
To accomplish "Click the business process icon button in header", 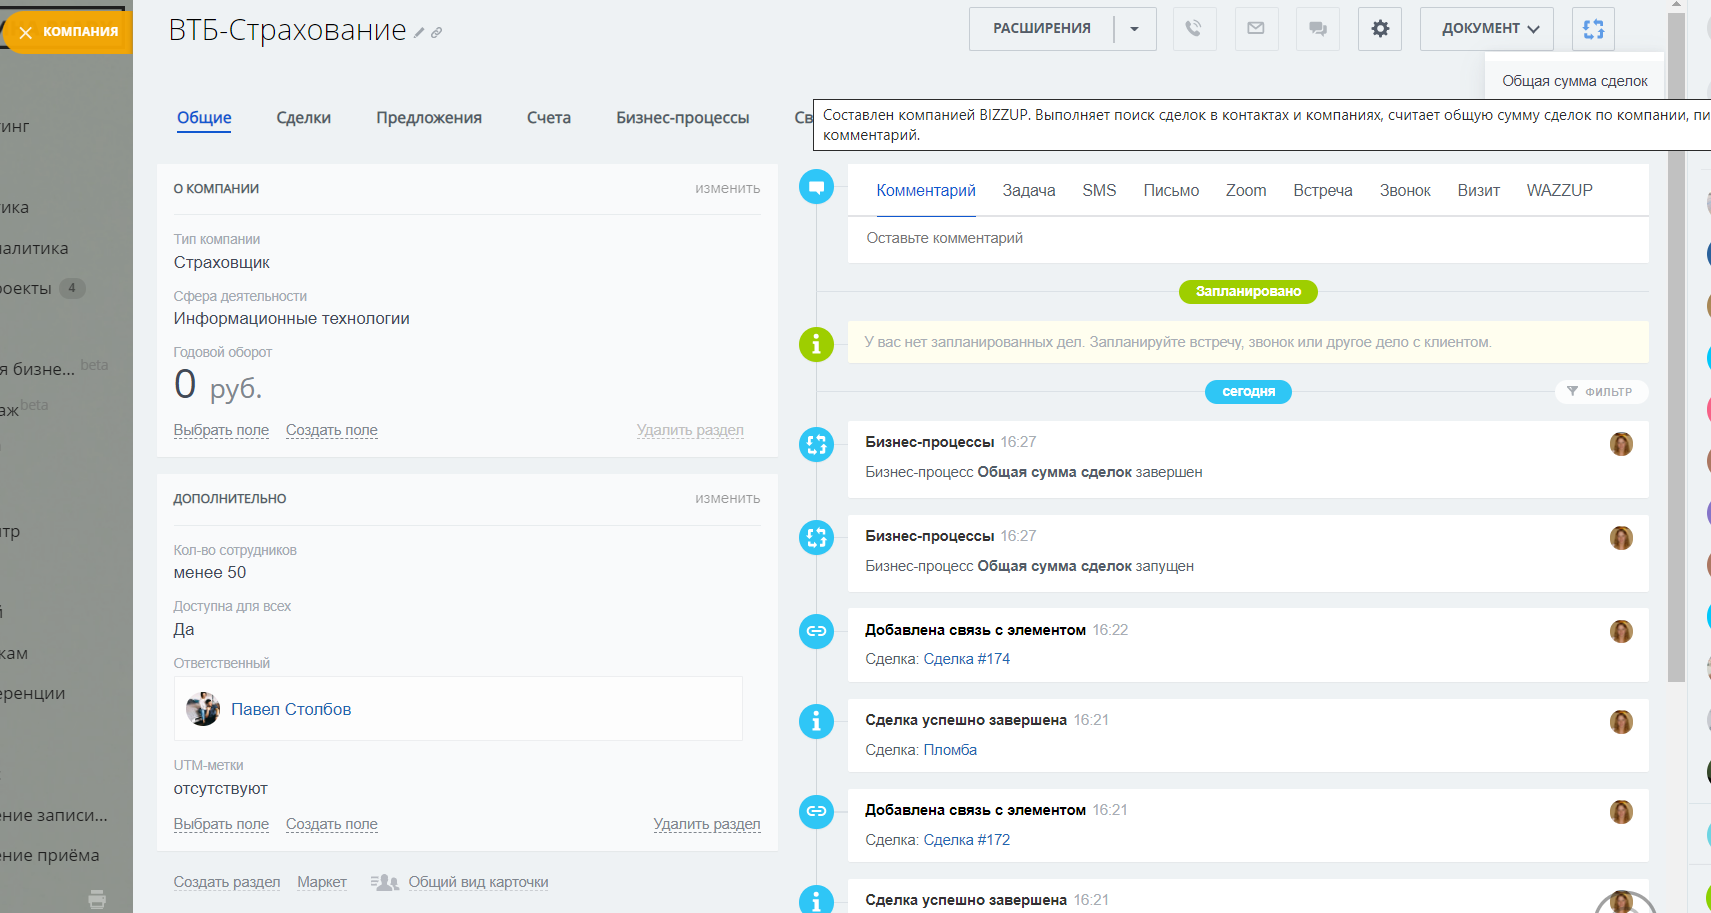I will 1593,29.
